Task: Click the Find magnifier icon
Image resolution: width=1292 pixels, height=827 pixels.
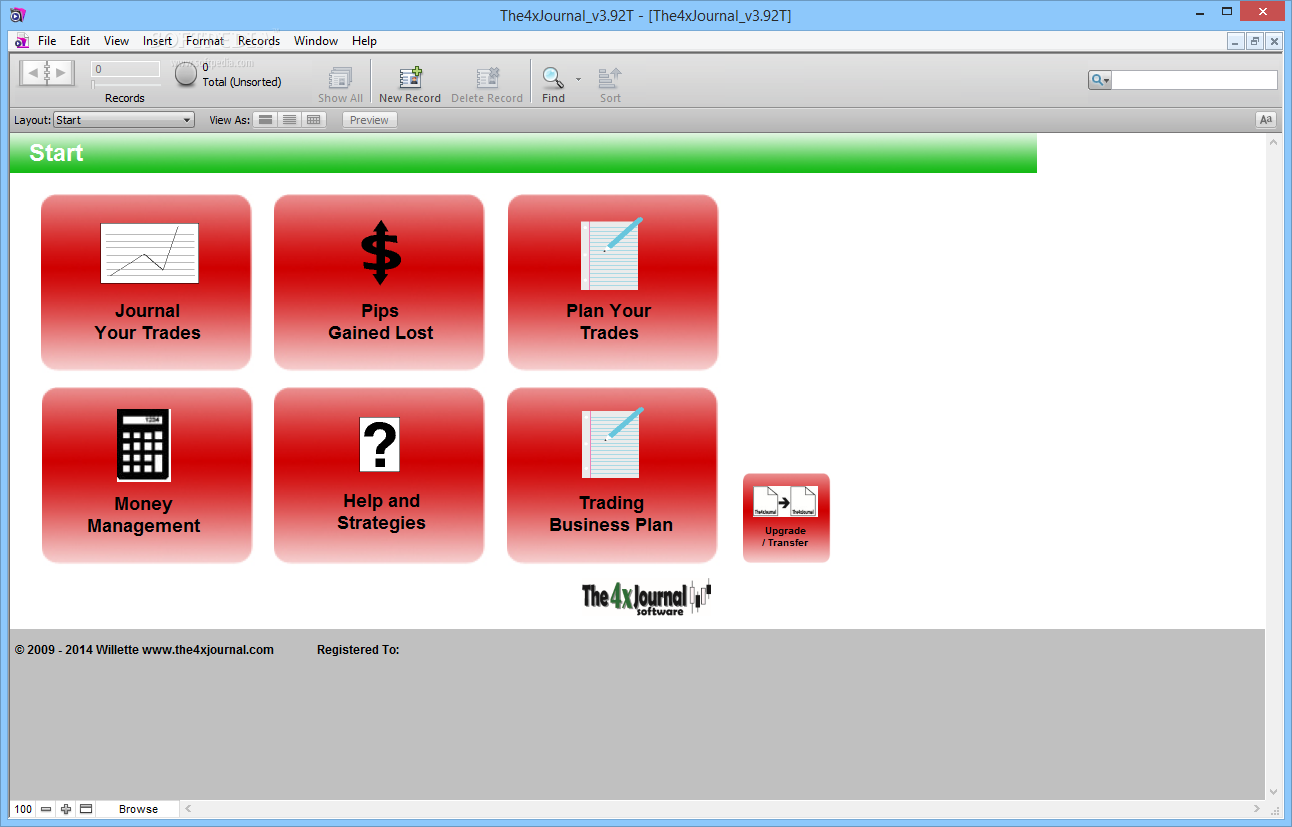Action: [x=553, y=78]
